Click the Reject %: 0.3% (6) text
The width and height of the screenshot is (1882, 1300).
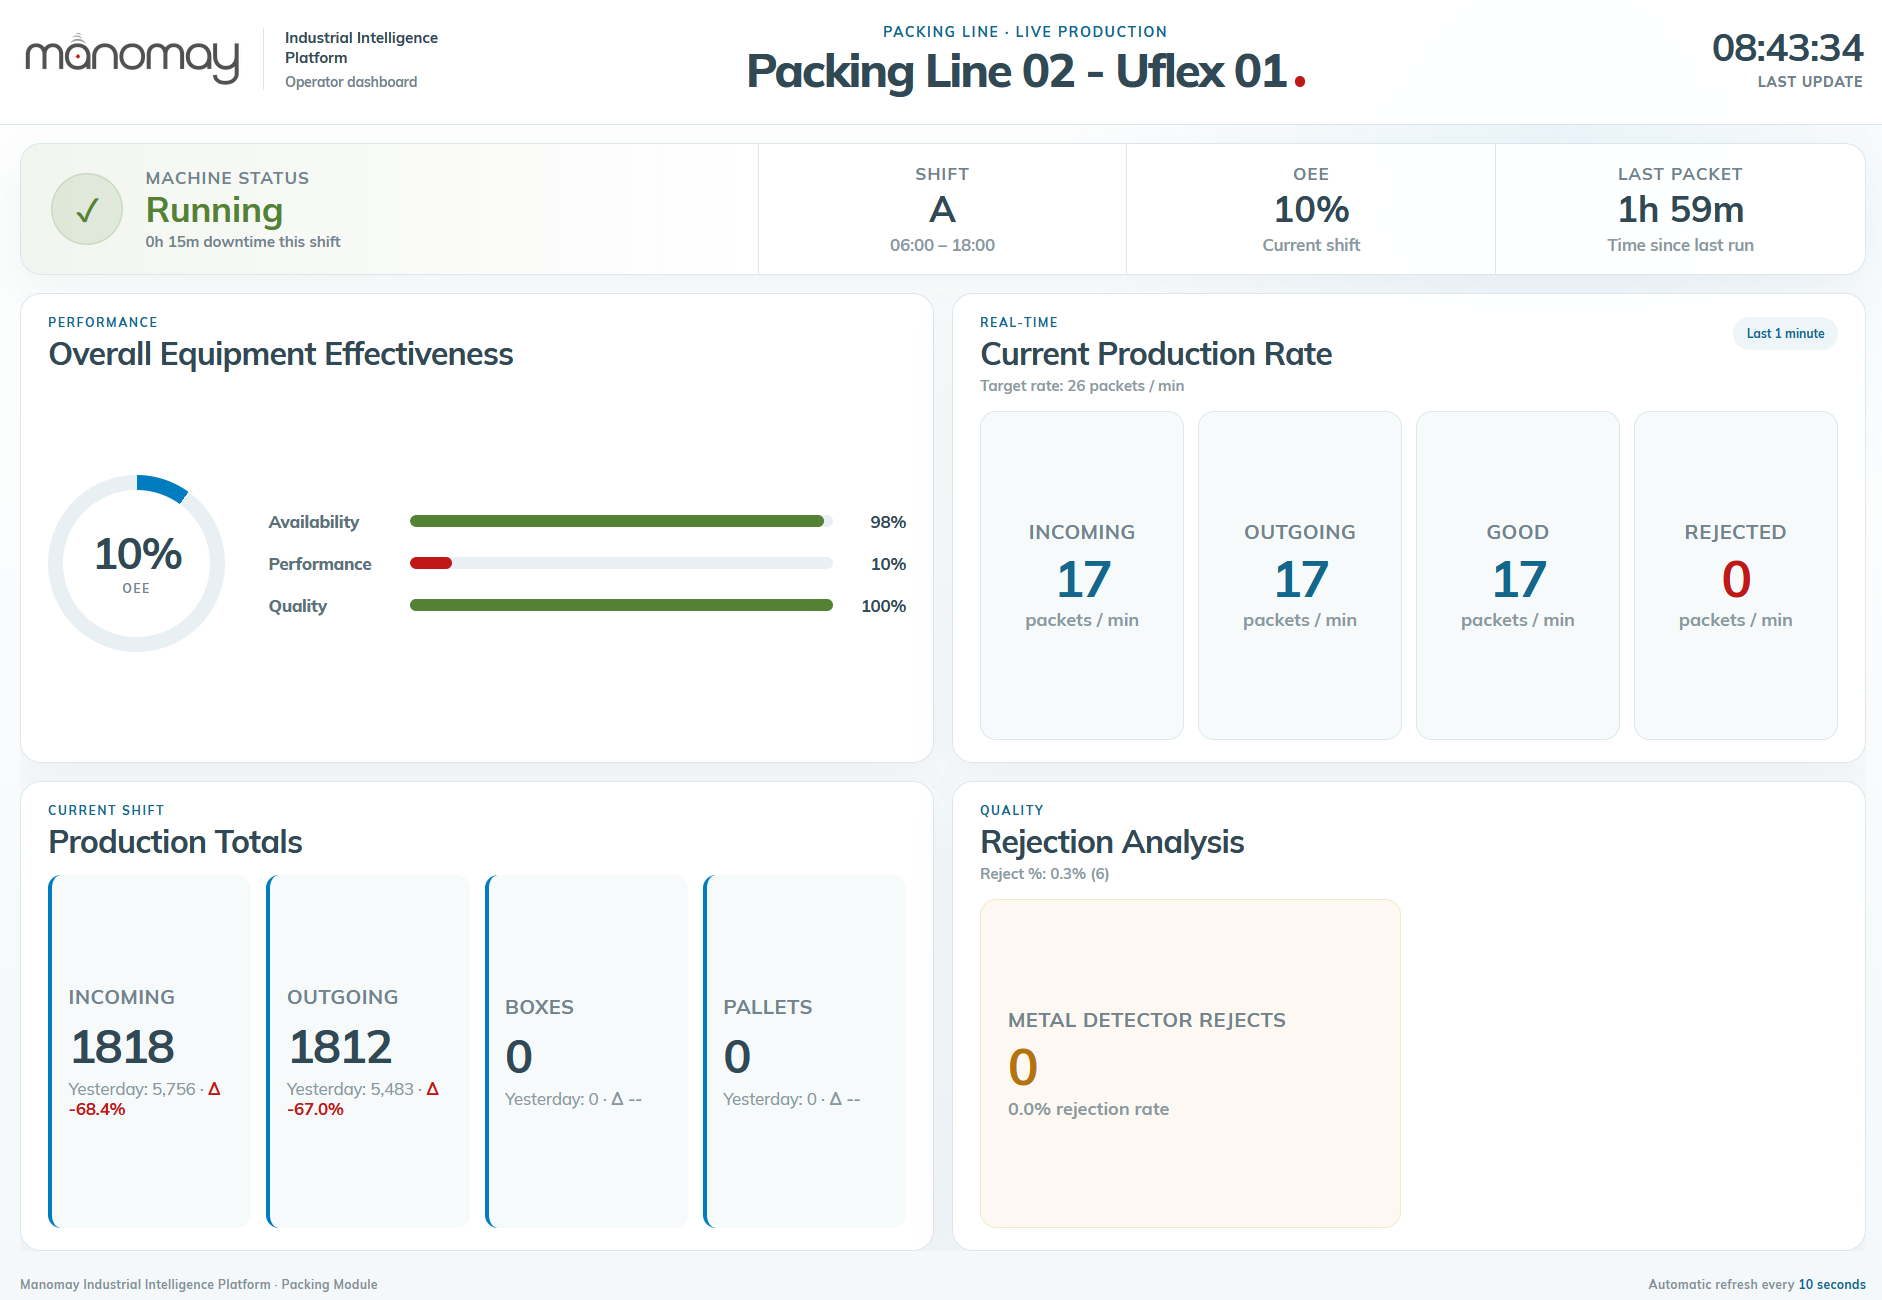tap(1044, 874)
